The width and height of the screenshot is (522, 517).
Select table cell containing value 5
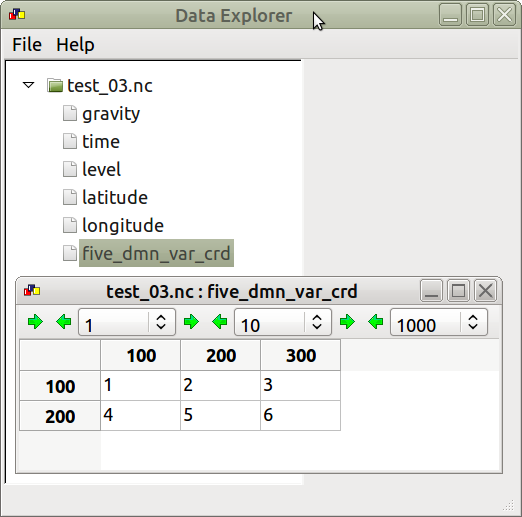click(x=220, y=415)
